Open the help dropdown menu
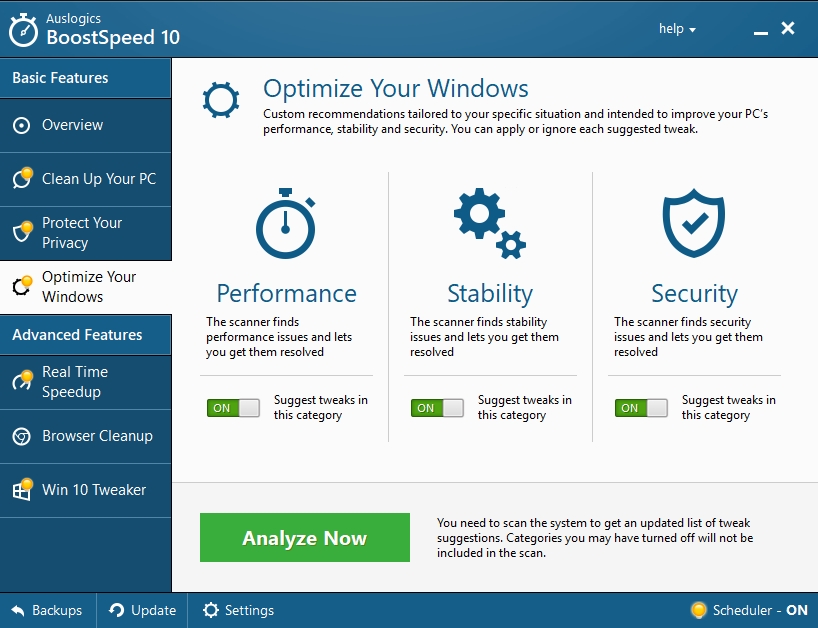 pyautogui.click(x=677, y=29)
